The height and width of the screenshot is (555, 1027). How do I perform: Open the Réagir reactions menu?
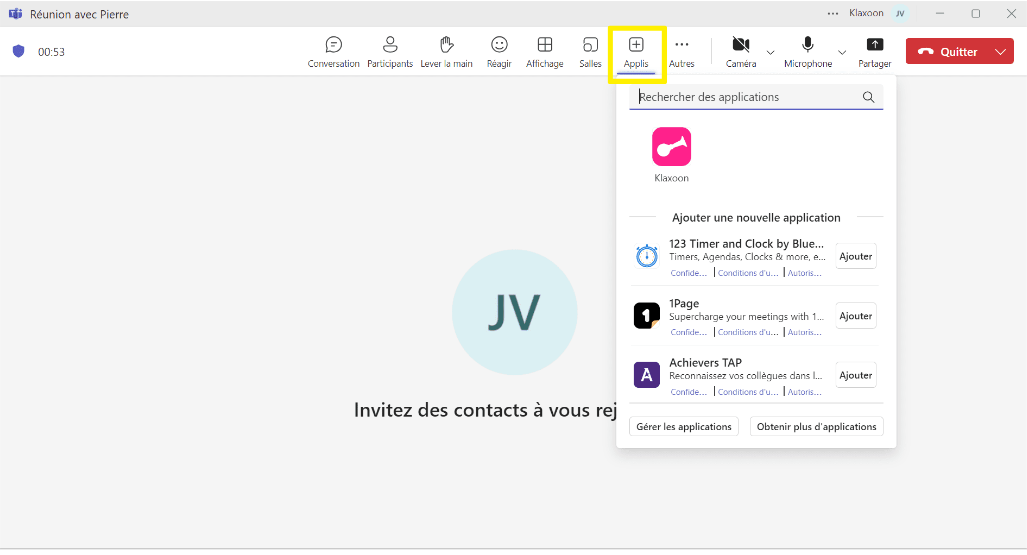499,51
